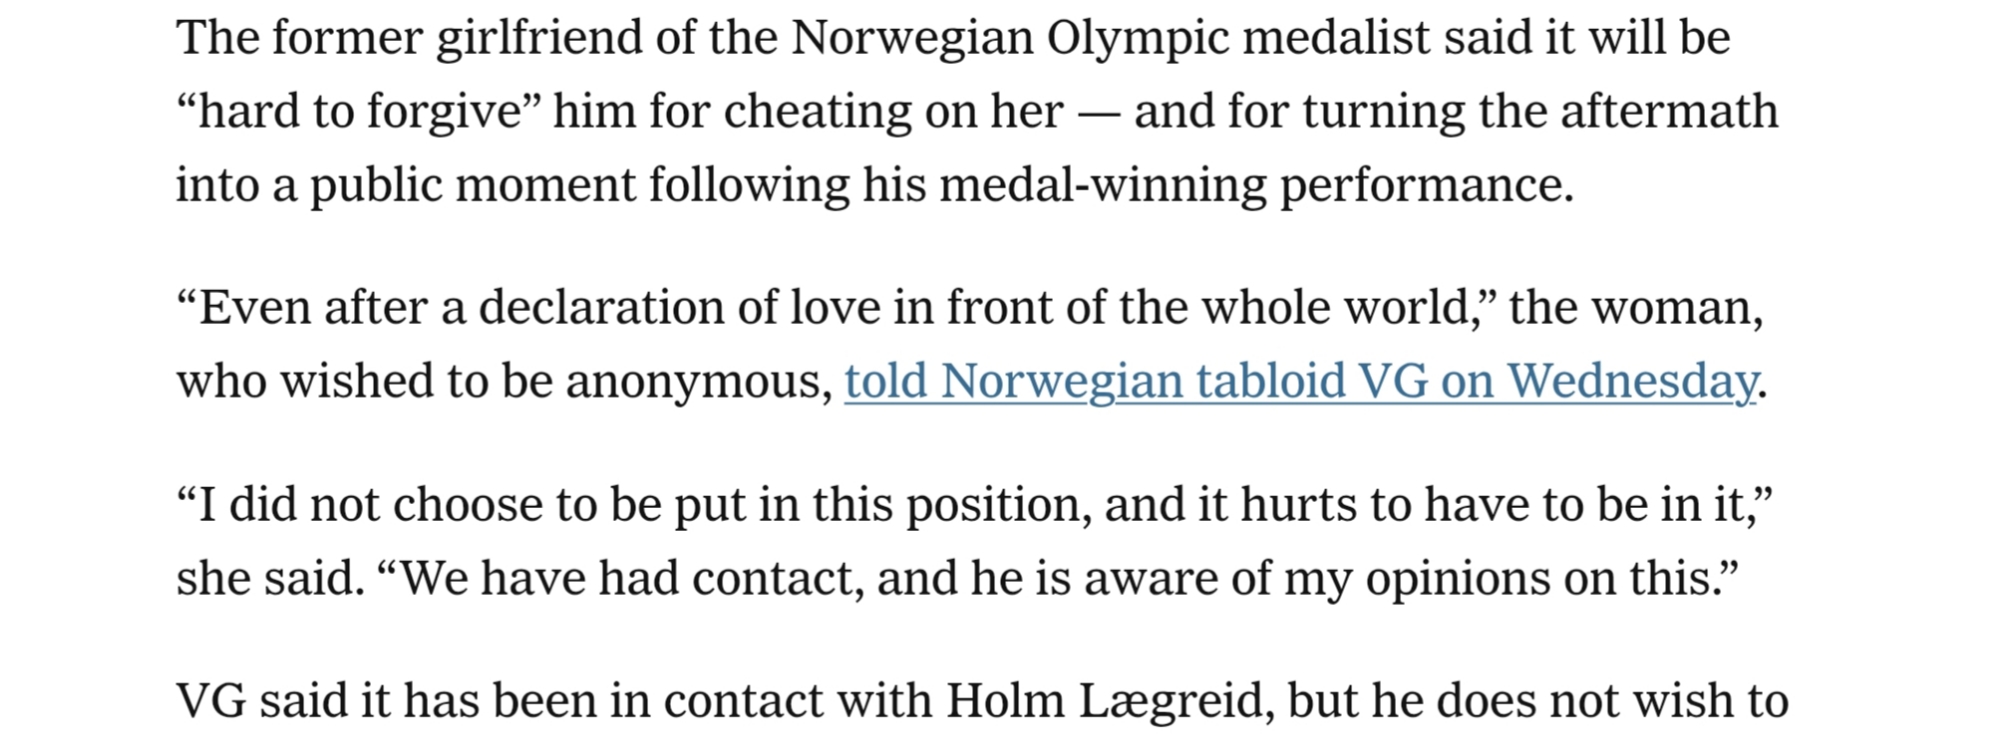Click the word 'Olympic' in the first paragraph
Viewport: 2000px width, 753px height.
1138,40
